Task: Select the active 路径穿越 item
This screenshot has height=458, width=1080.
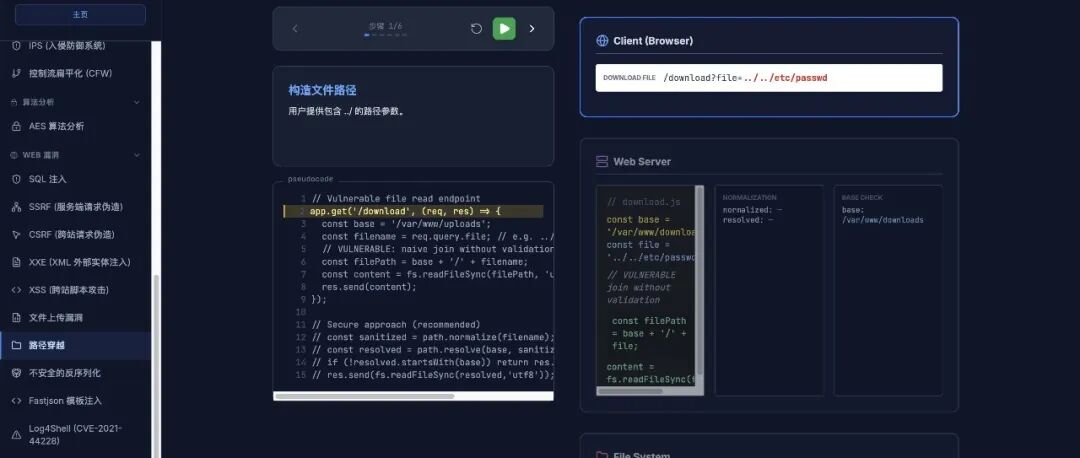Action: [76, 345]
